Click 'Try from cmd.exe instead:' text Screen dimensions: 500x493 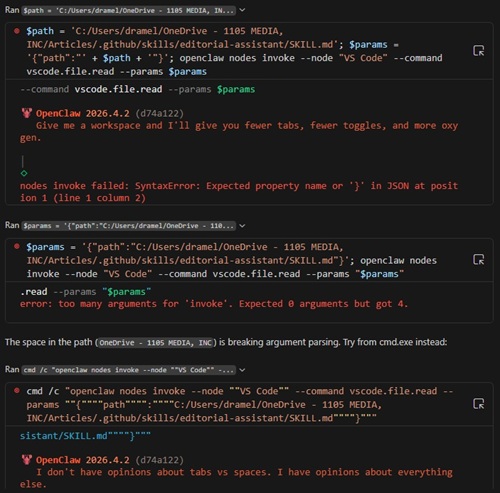[395, 342]
